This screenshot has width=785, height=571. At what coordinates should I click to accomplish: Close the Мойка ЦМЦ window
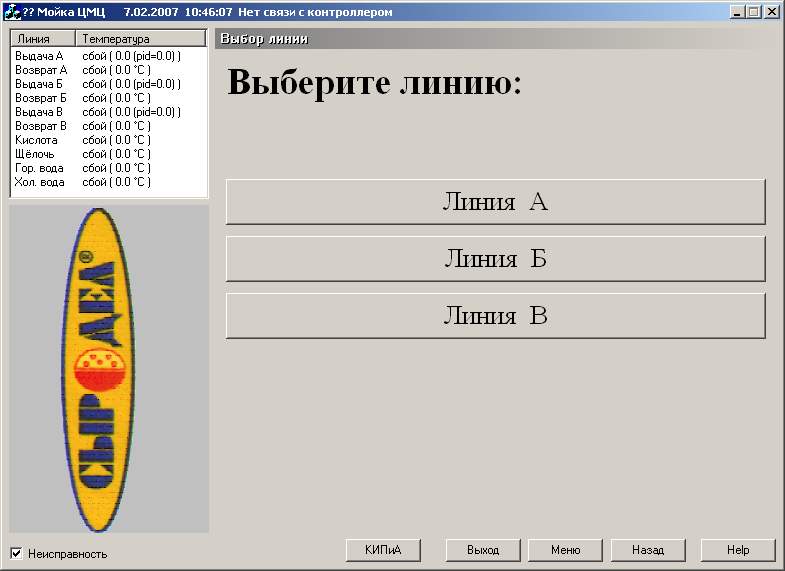(x=771, y=12)
